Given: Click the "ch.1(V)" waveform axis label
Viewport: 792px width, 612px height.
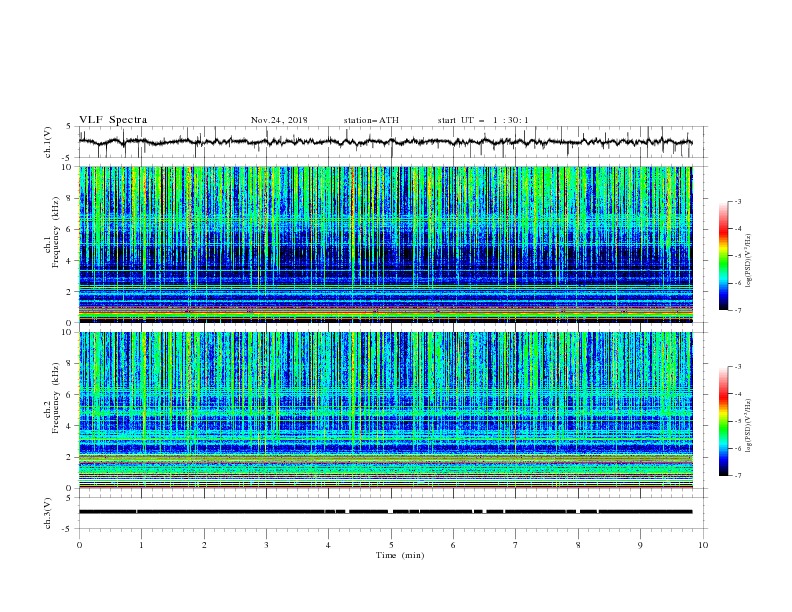Looking at the screenshot, I should coord(48,142).
